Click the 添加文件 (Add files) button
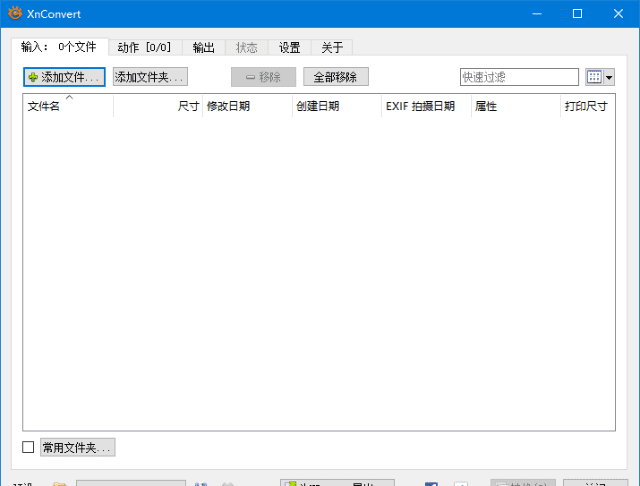The image size is (640, 486). point(64,77)
